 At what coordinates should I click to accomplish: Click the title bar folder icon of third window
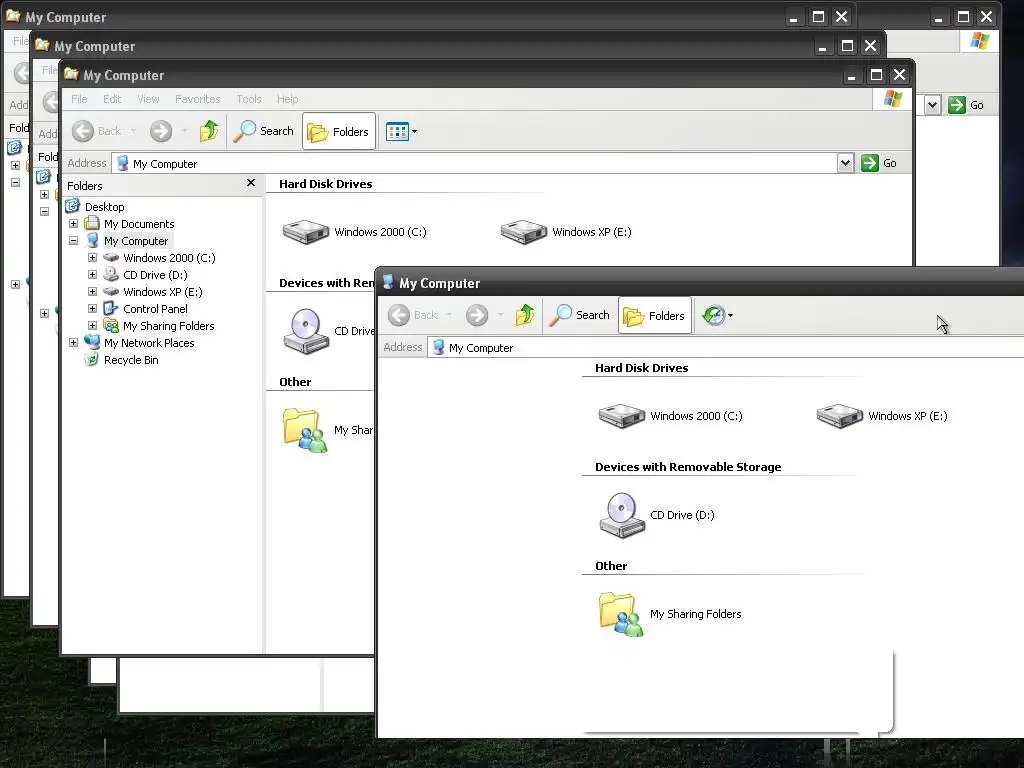[72, 74]
